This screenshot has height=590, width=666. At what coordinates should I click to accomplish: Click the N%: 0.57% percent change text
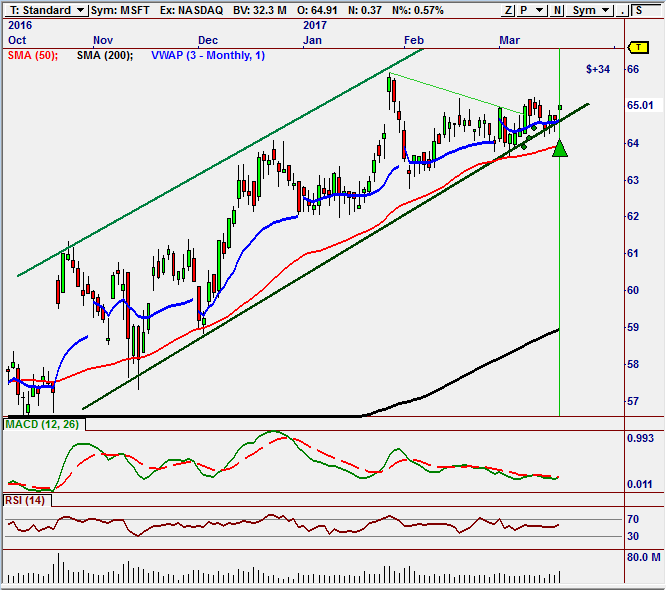point(418,10)
